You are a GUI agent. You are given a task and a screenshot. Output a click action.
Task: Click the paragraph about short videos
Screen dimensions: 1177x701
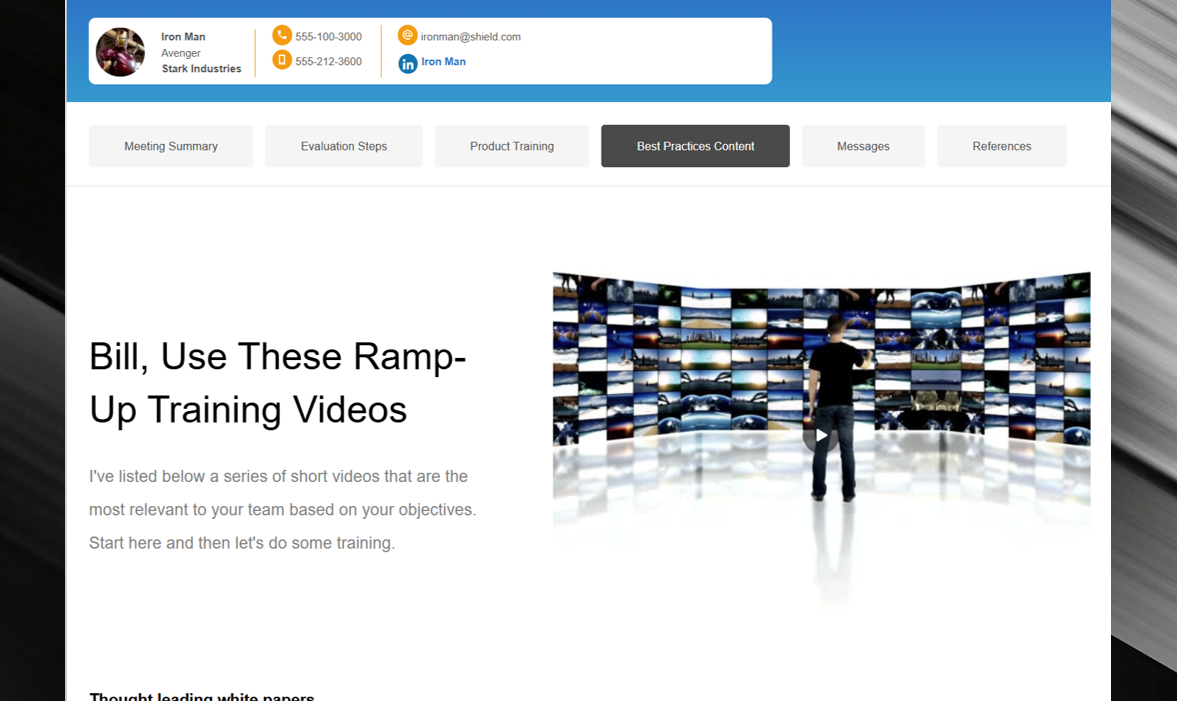click(282, 510)
